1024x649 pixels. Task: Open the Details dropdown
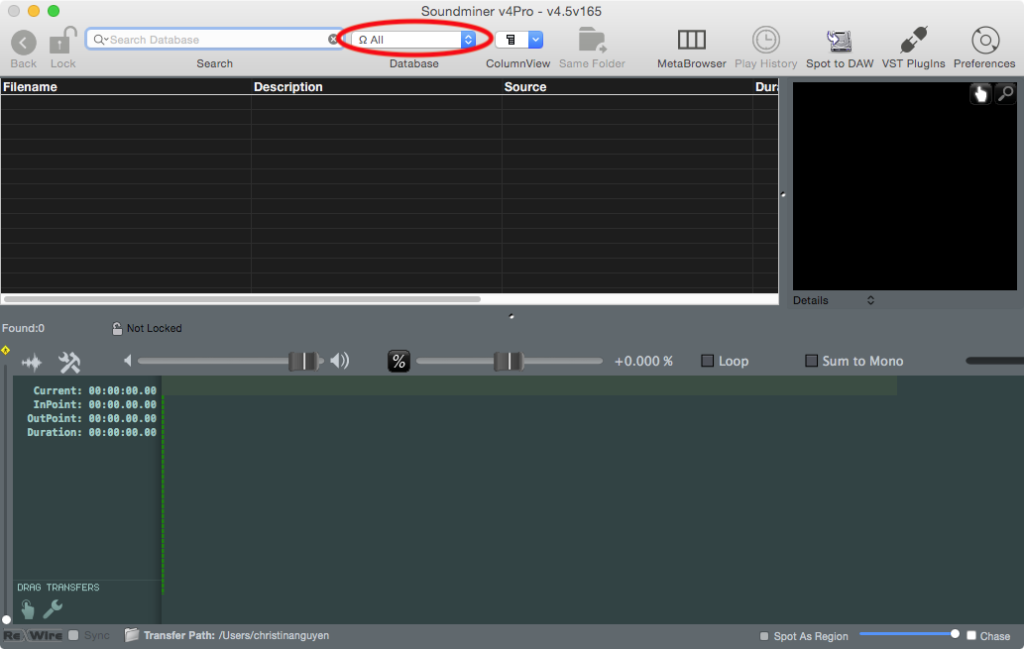coord(833,300)
